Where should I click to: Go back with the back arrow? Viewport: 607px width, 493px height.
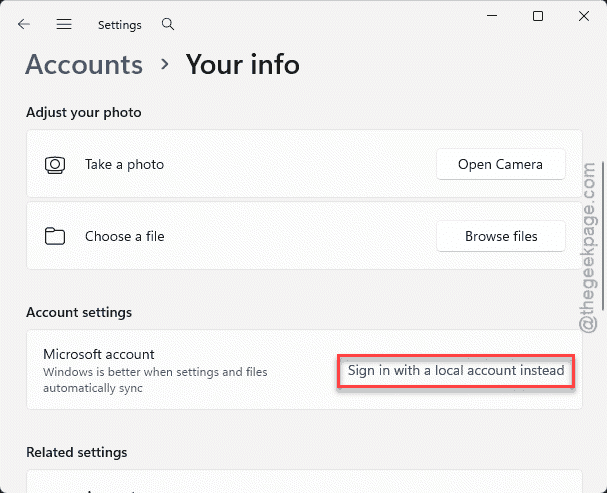(24, 24)
